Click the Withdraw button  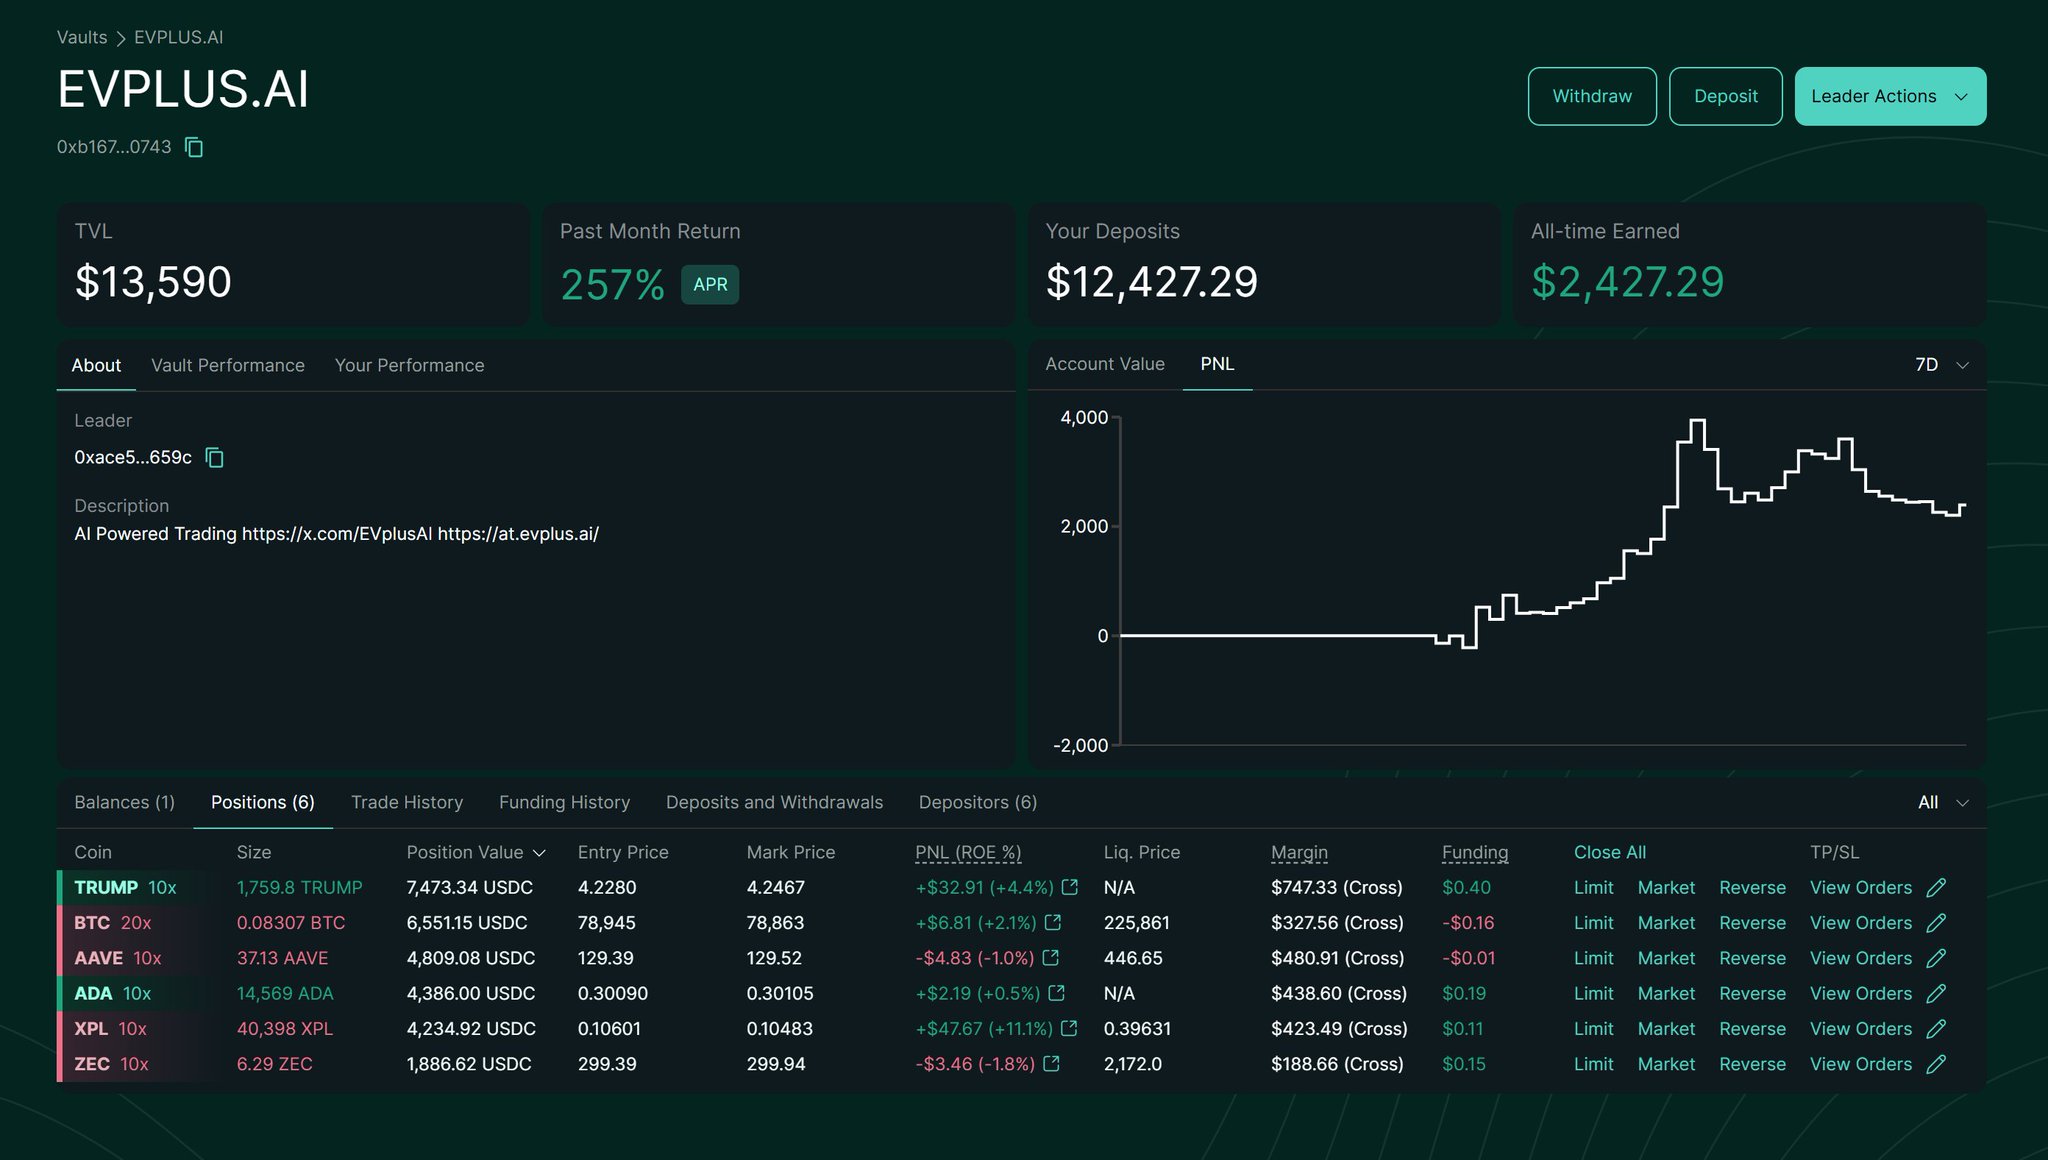pos(1591,96)
